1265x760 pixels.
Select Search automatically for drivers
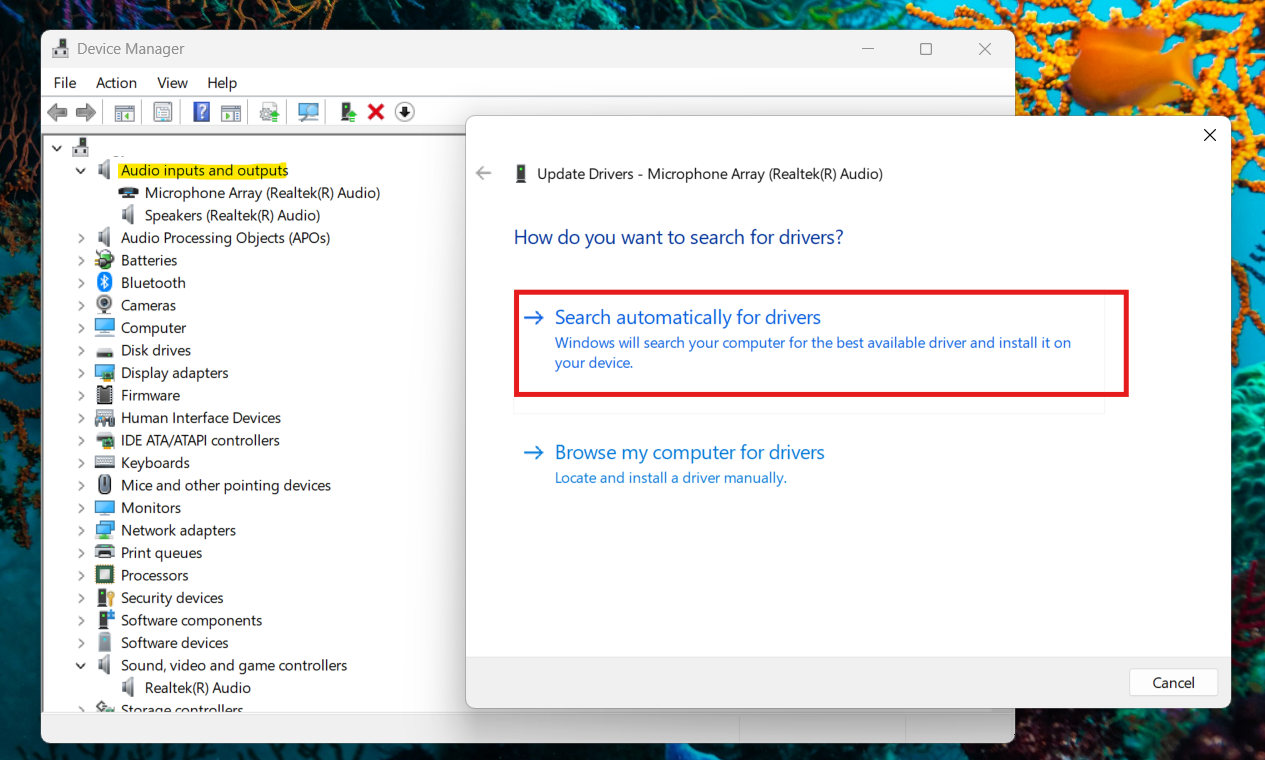click(x=687, y=317)
